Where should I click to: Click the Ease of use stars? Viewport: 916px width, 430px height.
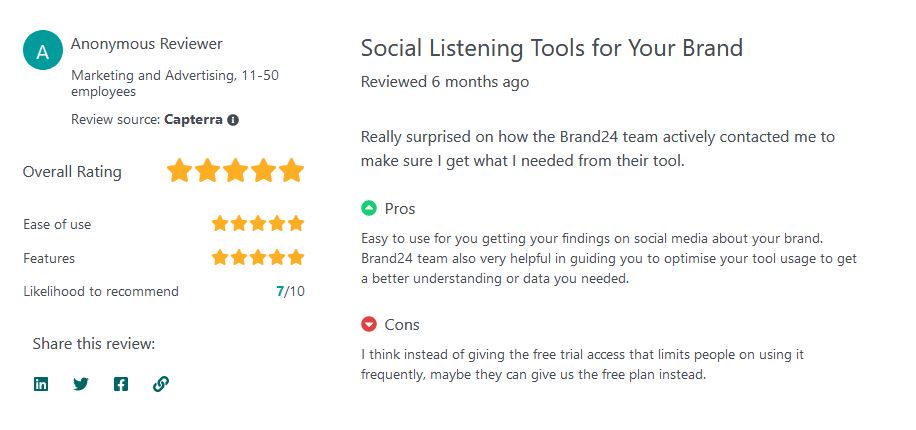(x=257, y=224)
